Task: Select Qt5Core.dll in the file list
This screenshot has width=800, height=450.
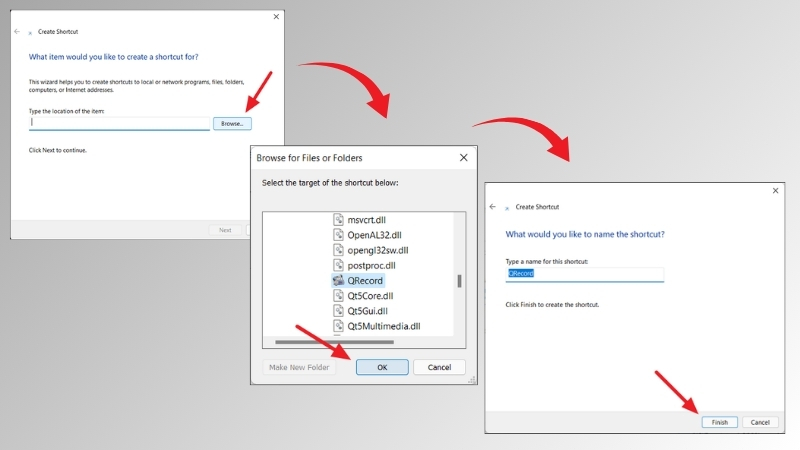Action: pyautogui.click(x=370, y=296)
